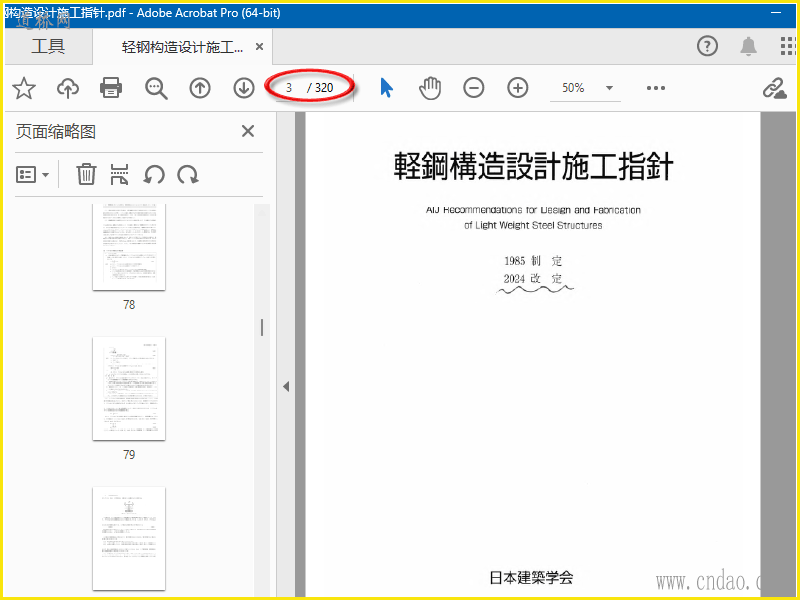
Task: Close the 页面缩略图 panel
Action: (248, 131)
